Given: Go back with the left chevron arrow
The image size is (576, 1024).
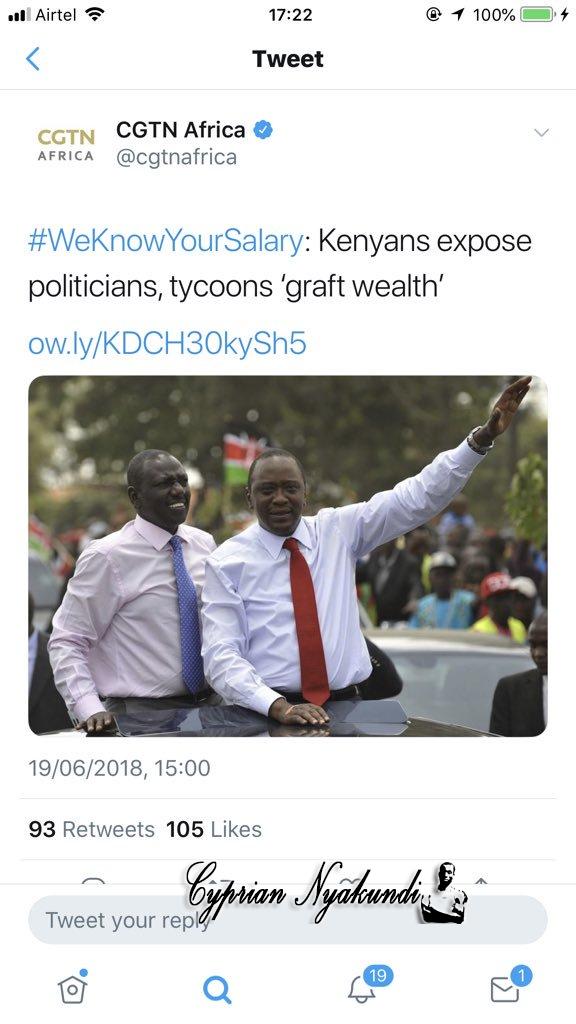Looking at the screenshot, I should point(33,59).
